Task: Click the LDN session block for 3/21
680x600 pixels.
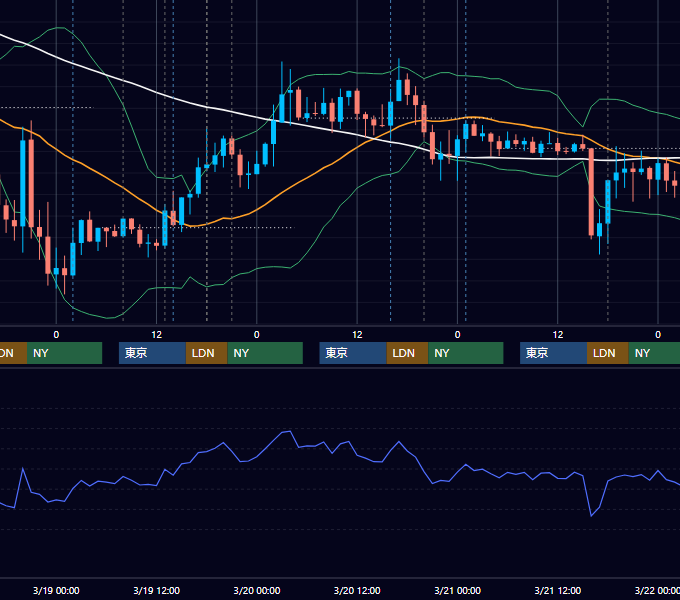Action: coord(608,353)
